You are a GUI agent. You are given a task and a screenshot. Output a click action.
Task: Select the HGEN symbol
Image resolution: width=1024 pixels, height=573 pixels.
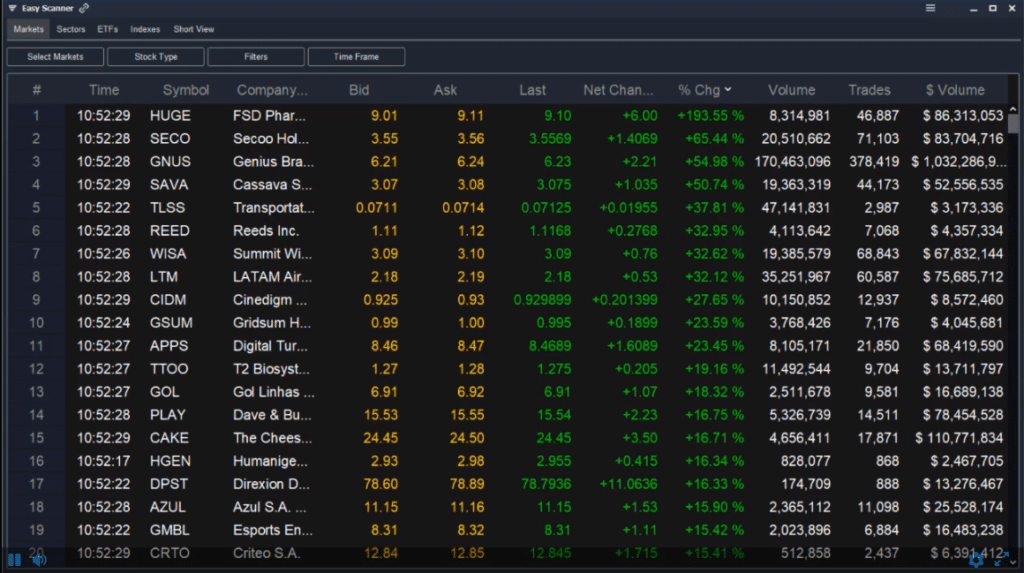[170, 461]
